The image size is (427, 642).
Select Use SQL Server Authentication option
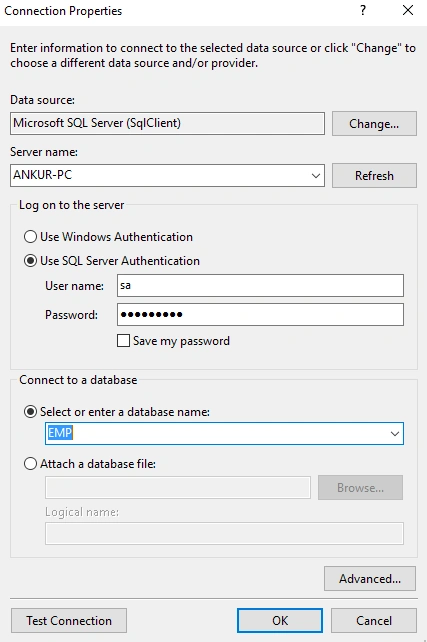30,261
